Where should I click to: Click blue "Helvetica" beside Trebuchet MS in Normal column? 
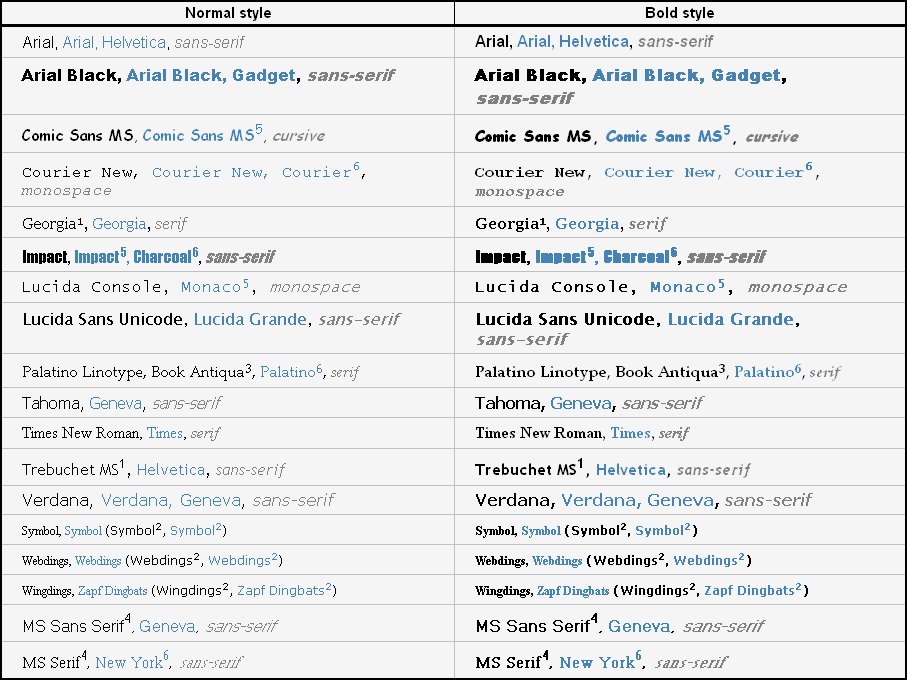pyautogui.click(x=171, y=470)
